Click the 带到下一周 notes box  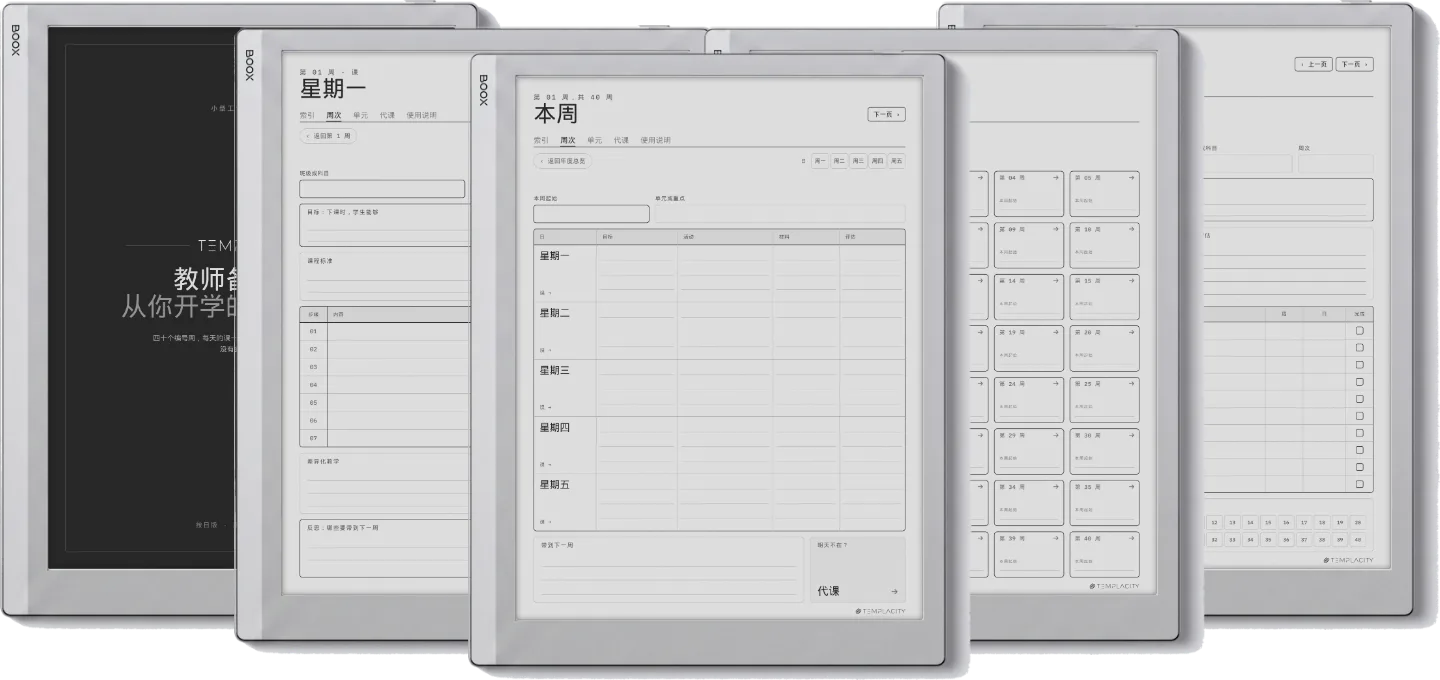668,570
